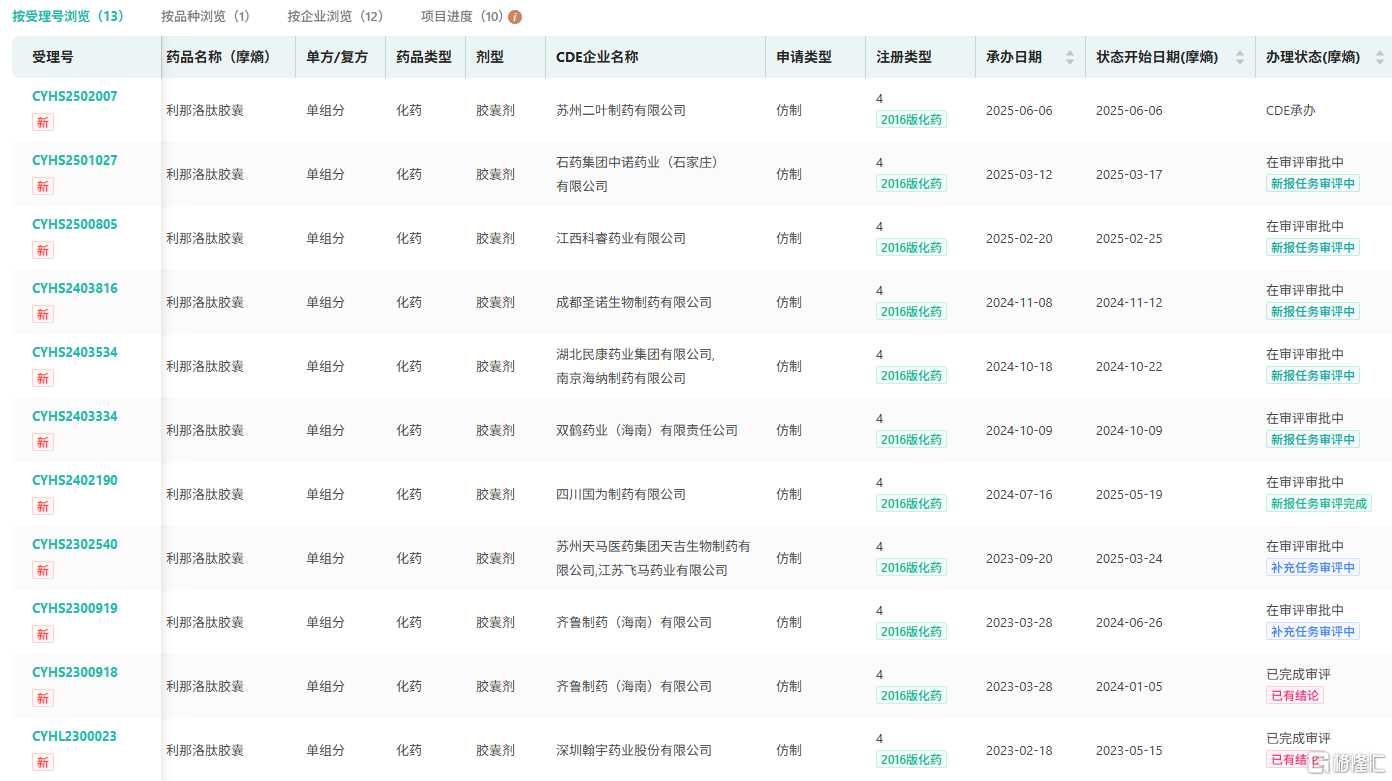Click the 申请类型 column header

pyautogui.click(x=804, y=58)
